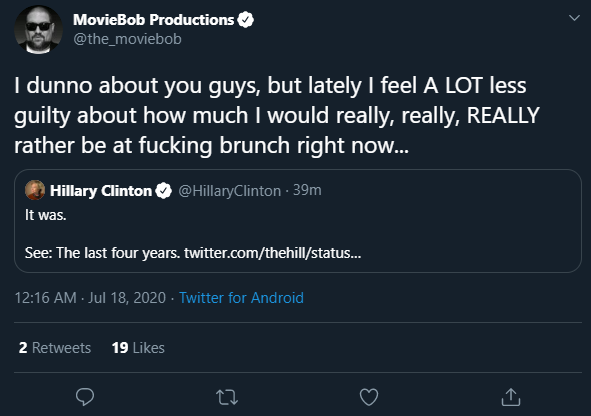Follow the twitter.com/thehill/status link

tap(273, 253)
